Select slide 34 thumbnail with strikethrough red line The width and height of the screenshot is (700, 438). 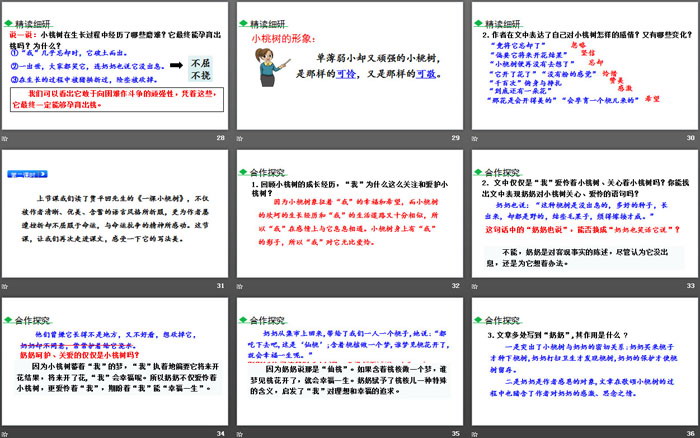115,361
